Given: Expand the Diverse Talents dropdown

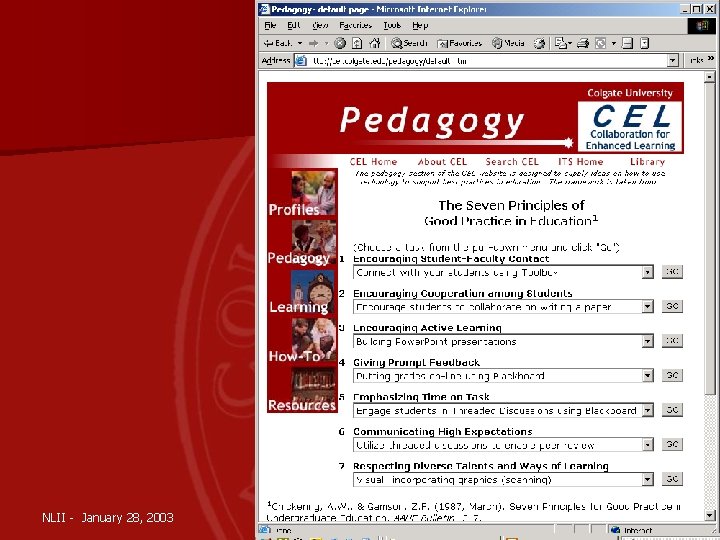Looking at the screenshot, I should [647, 479].
